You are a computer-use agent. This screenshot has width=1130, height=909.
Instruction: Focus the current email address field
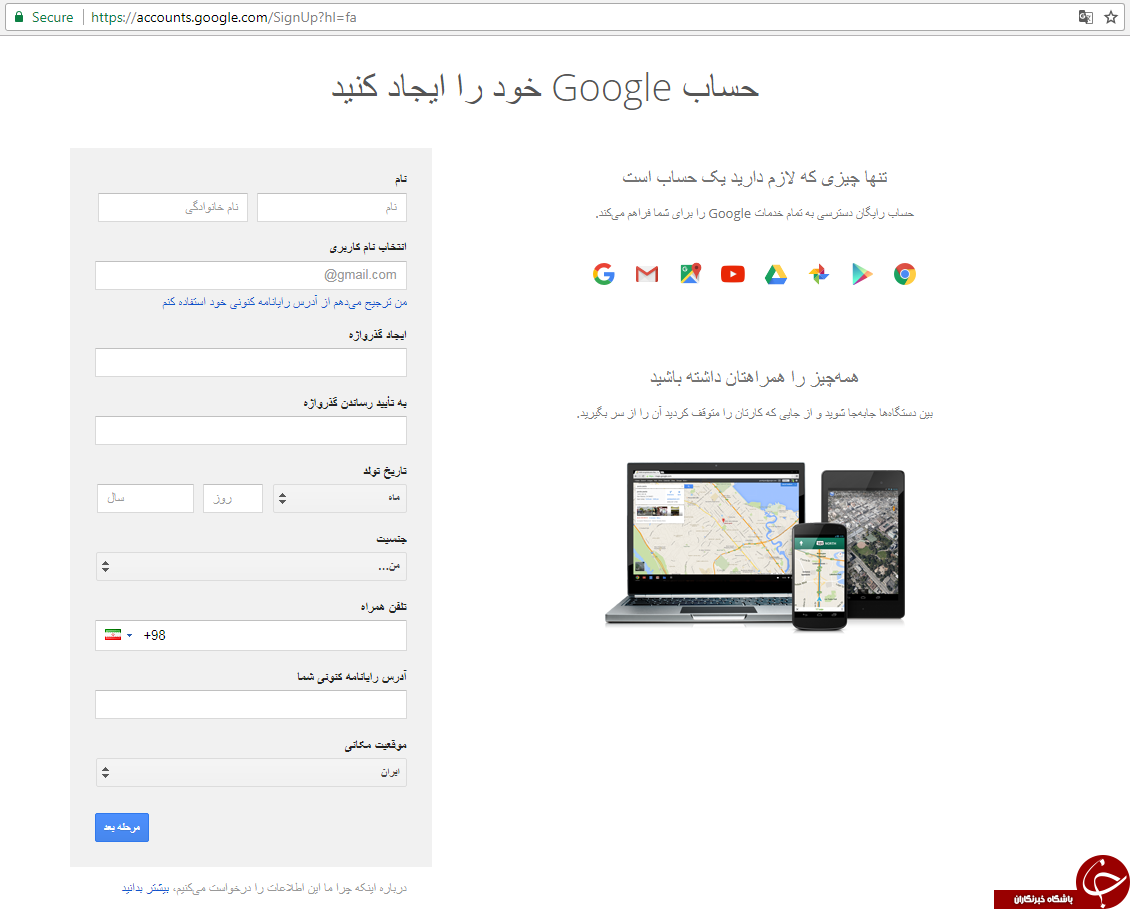pos(251,704)
